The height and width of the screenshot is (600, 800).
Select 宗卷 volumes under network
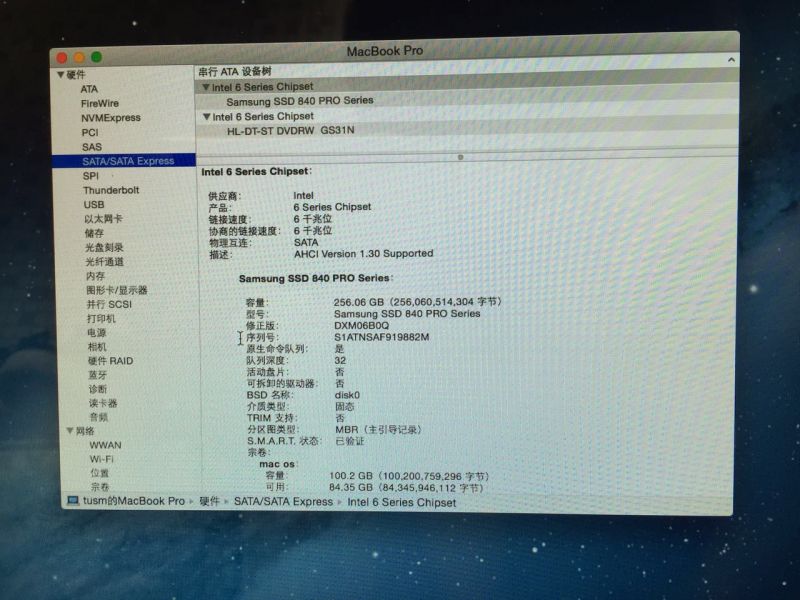pos(100,487)
